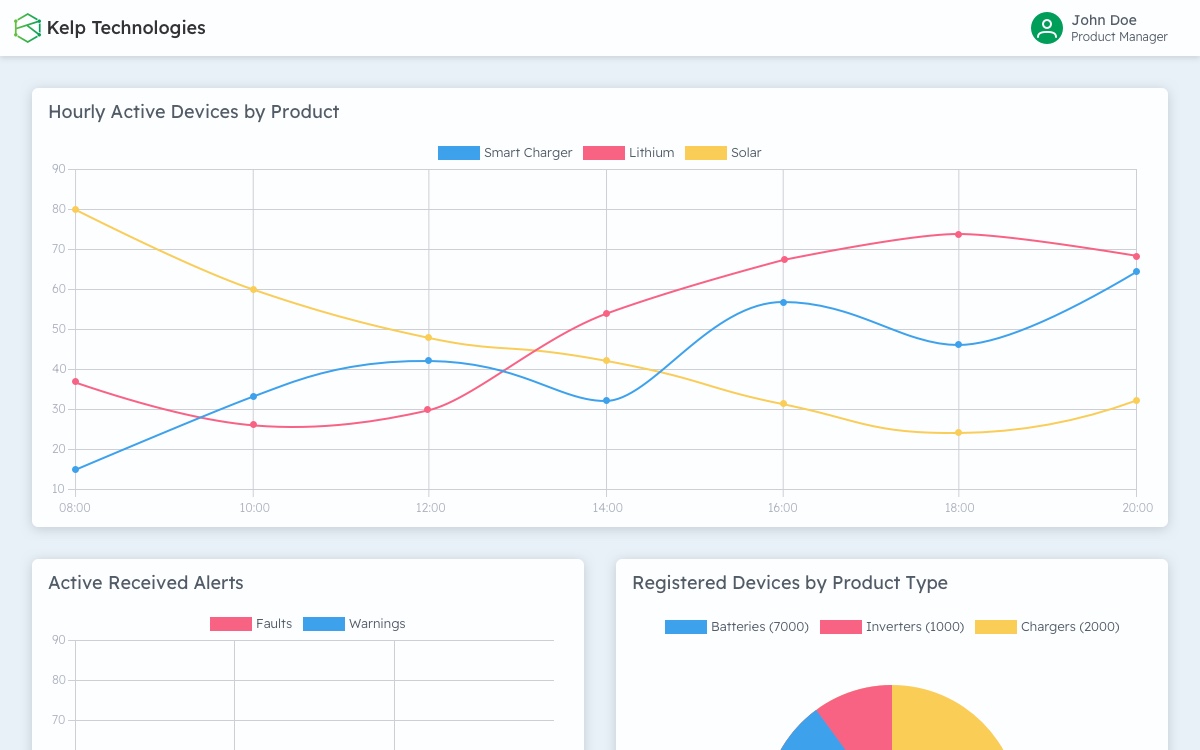Toggle the Smart Charger legend swatch
1200x750 pixels.
coord(459,153)
